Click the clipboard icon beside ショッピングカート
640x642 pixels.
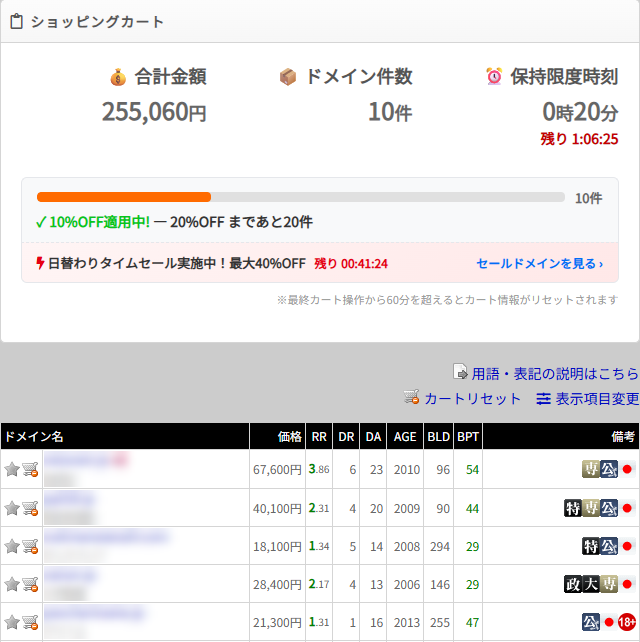pyautogui.click(x=16, y=22)
